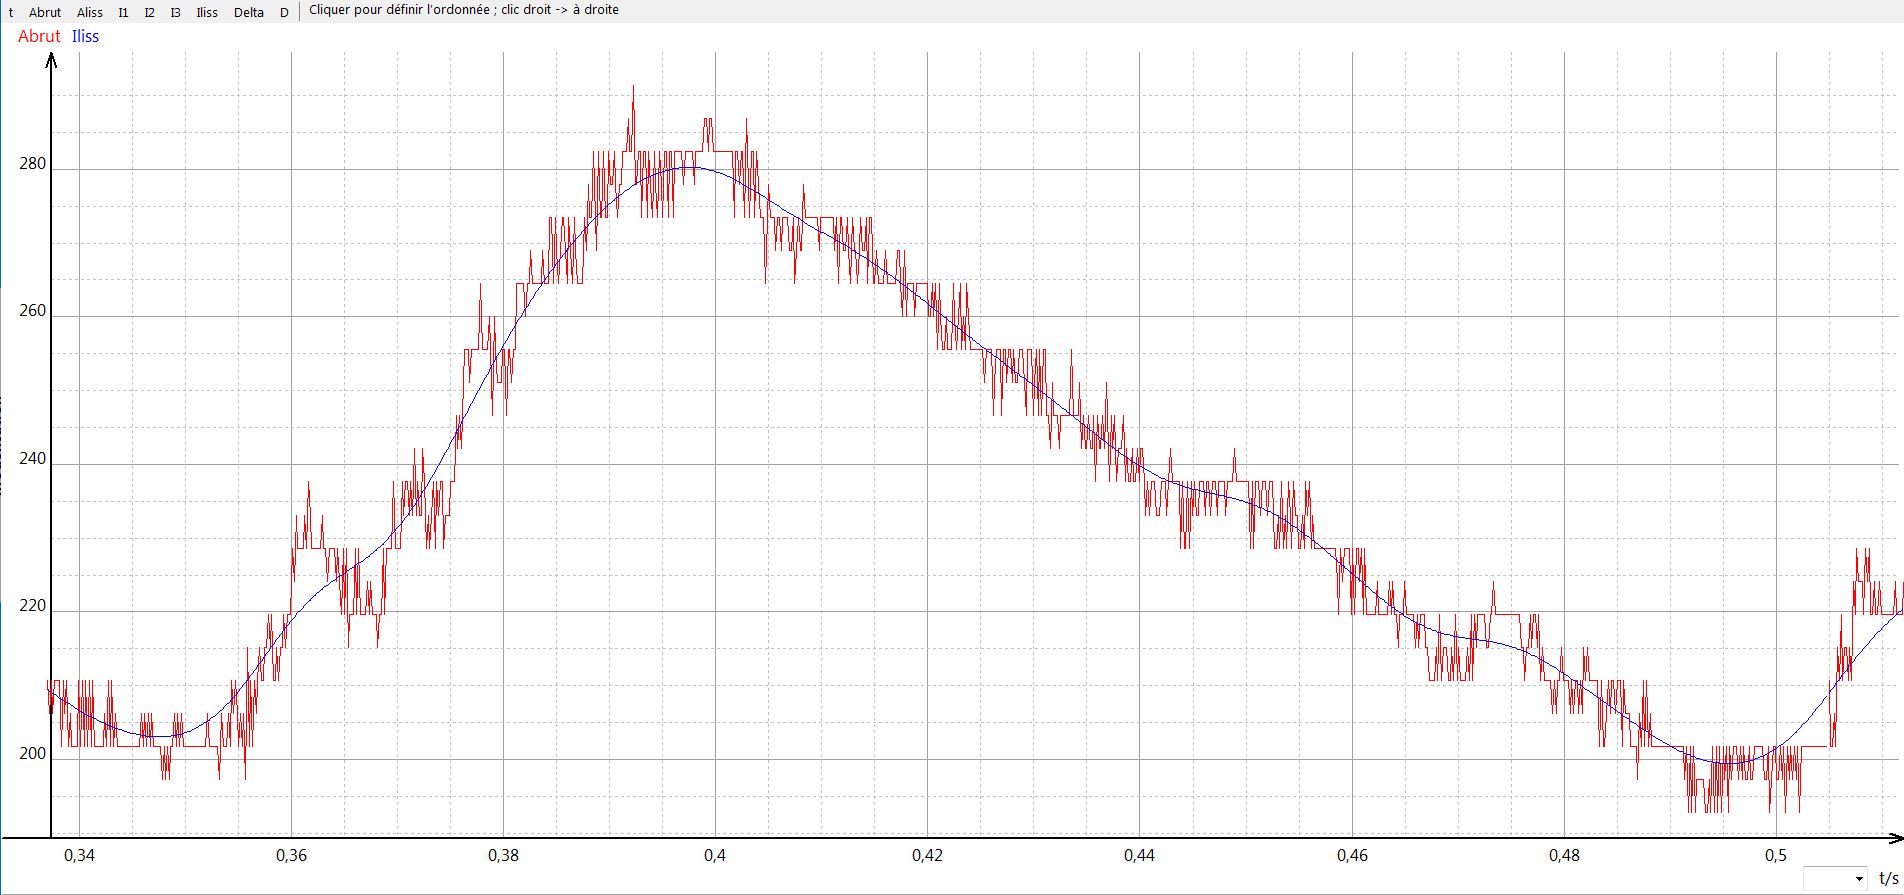Screen dimensions: 1904x895
Task: Click the 240 label on the vertical axis
Action: [33, 459]
